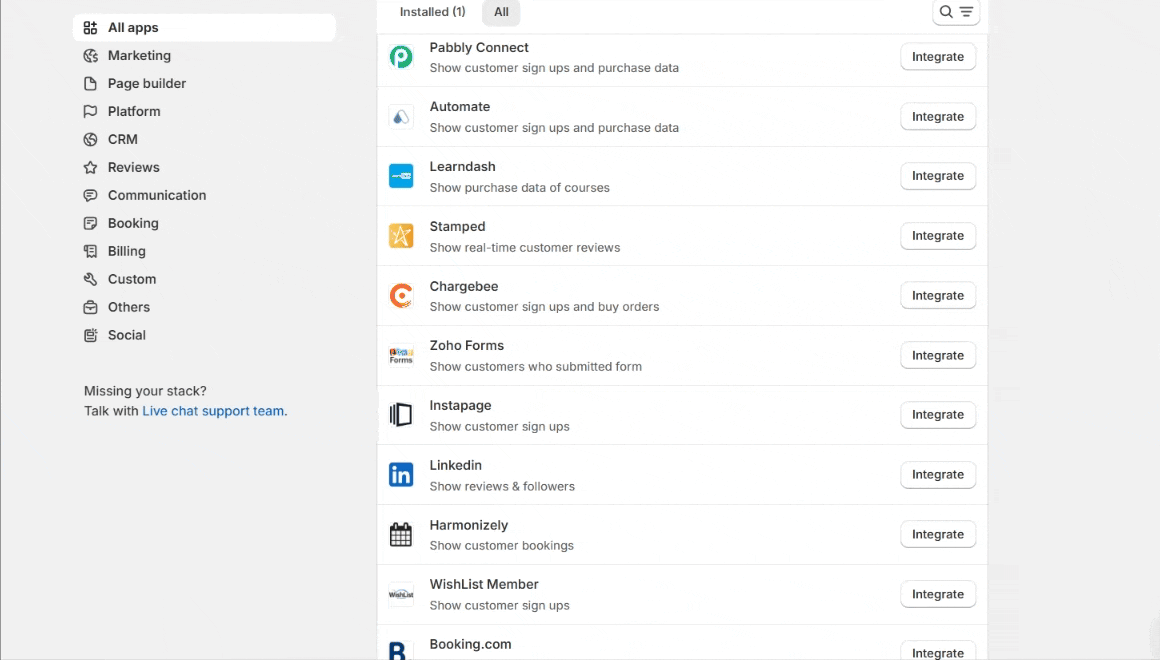
Task: Click the Learndash app logo
Action: pos(401,176)
